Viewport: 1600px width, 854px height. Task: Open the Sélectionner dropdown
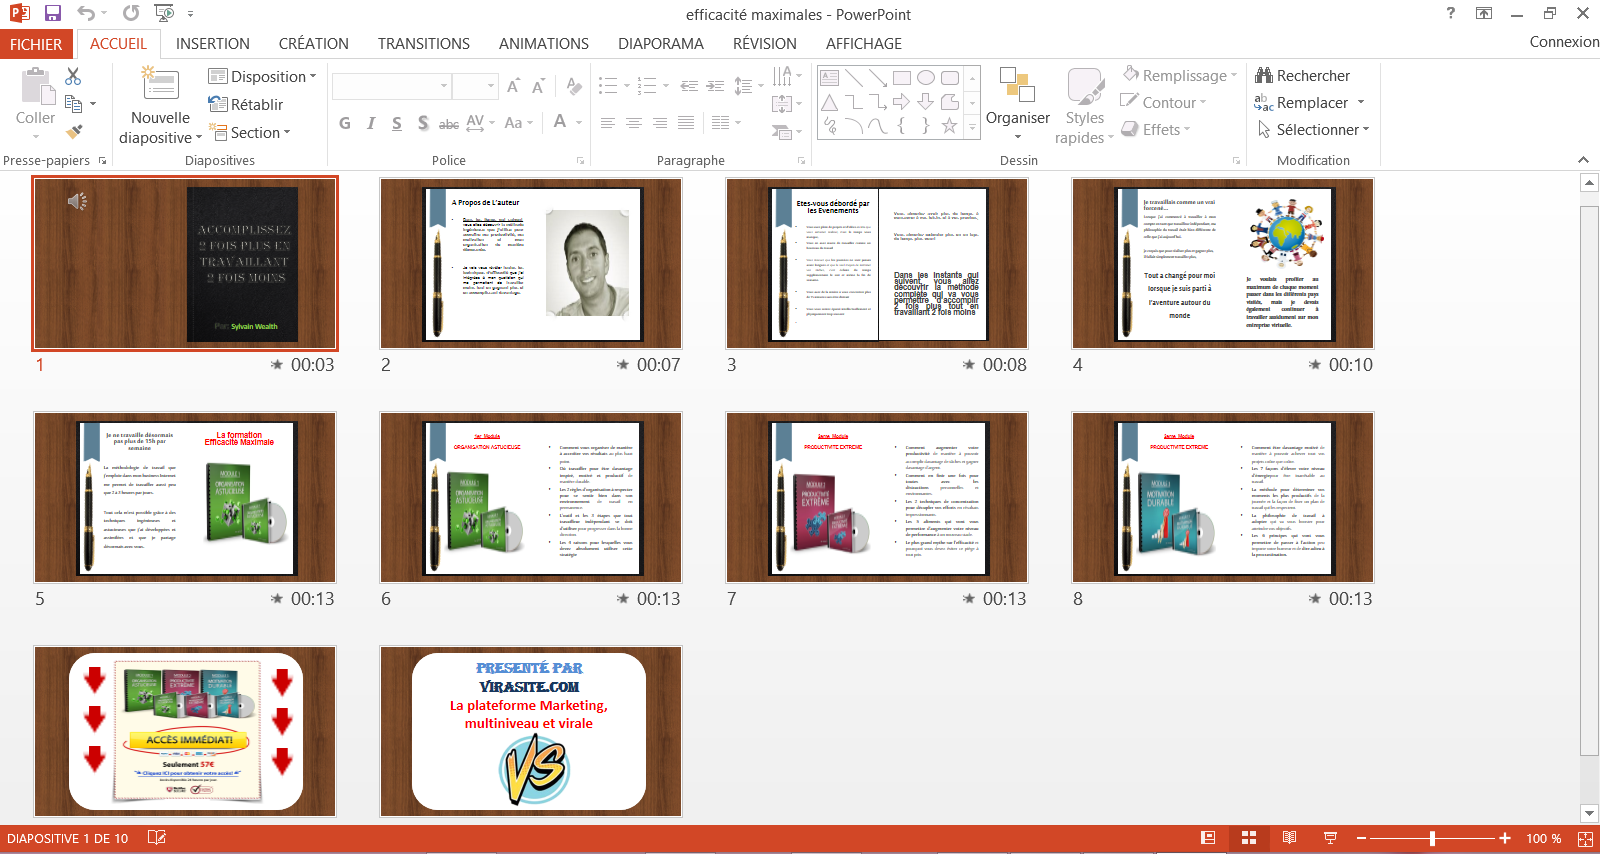tap(1313, 130)
